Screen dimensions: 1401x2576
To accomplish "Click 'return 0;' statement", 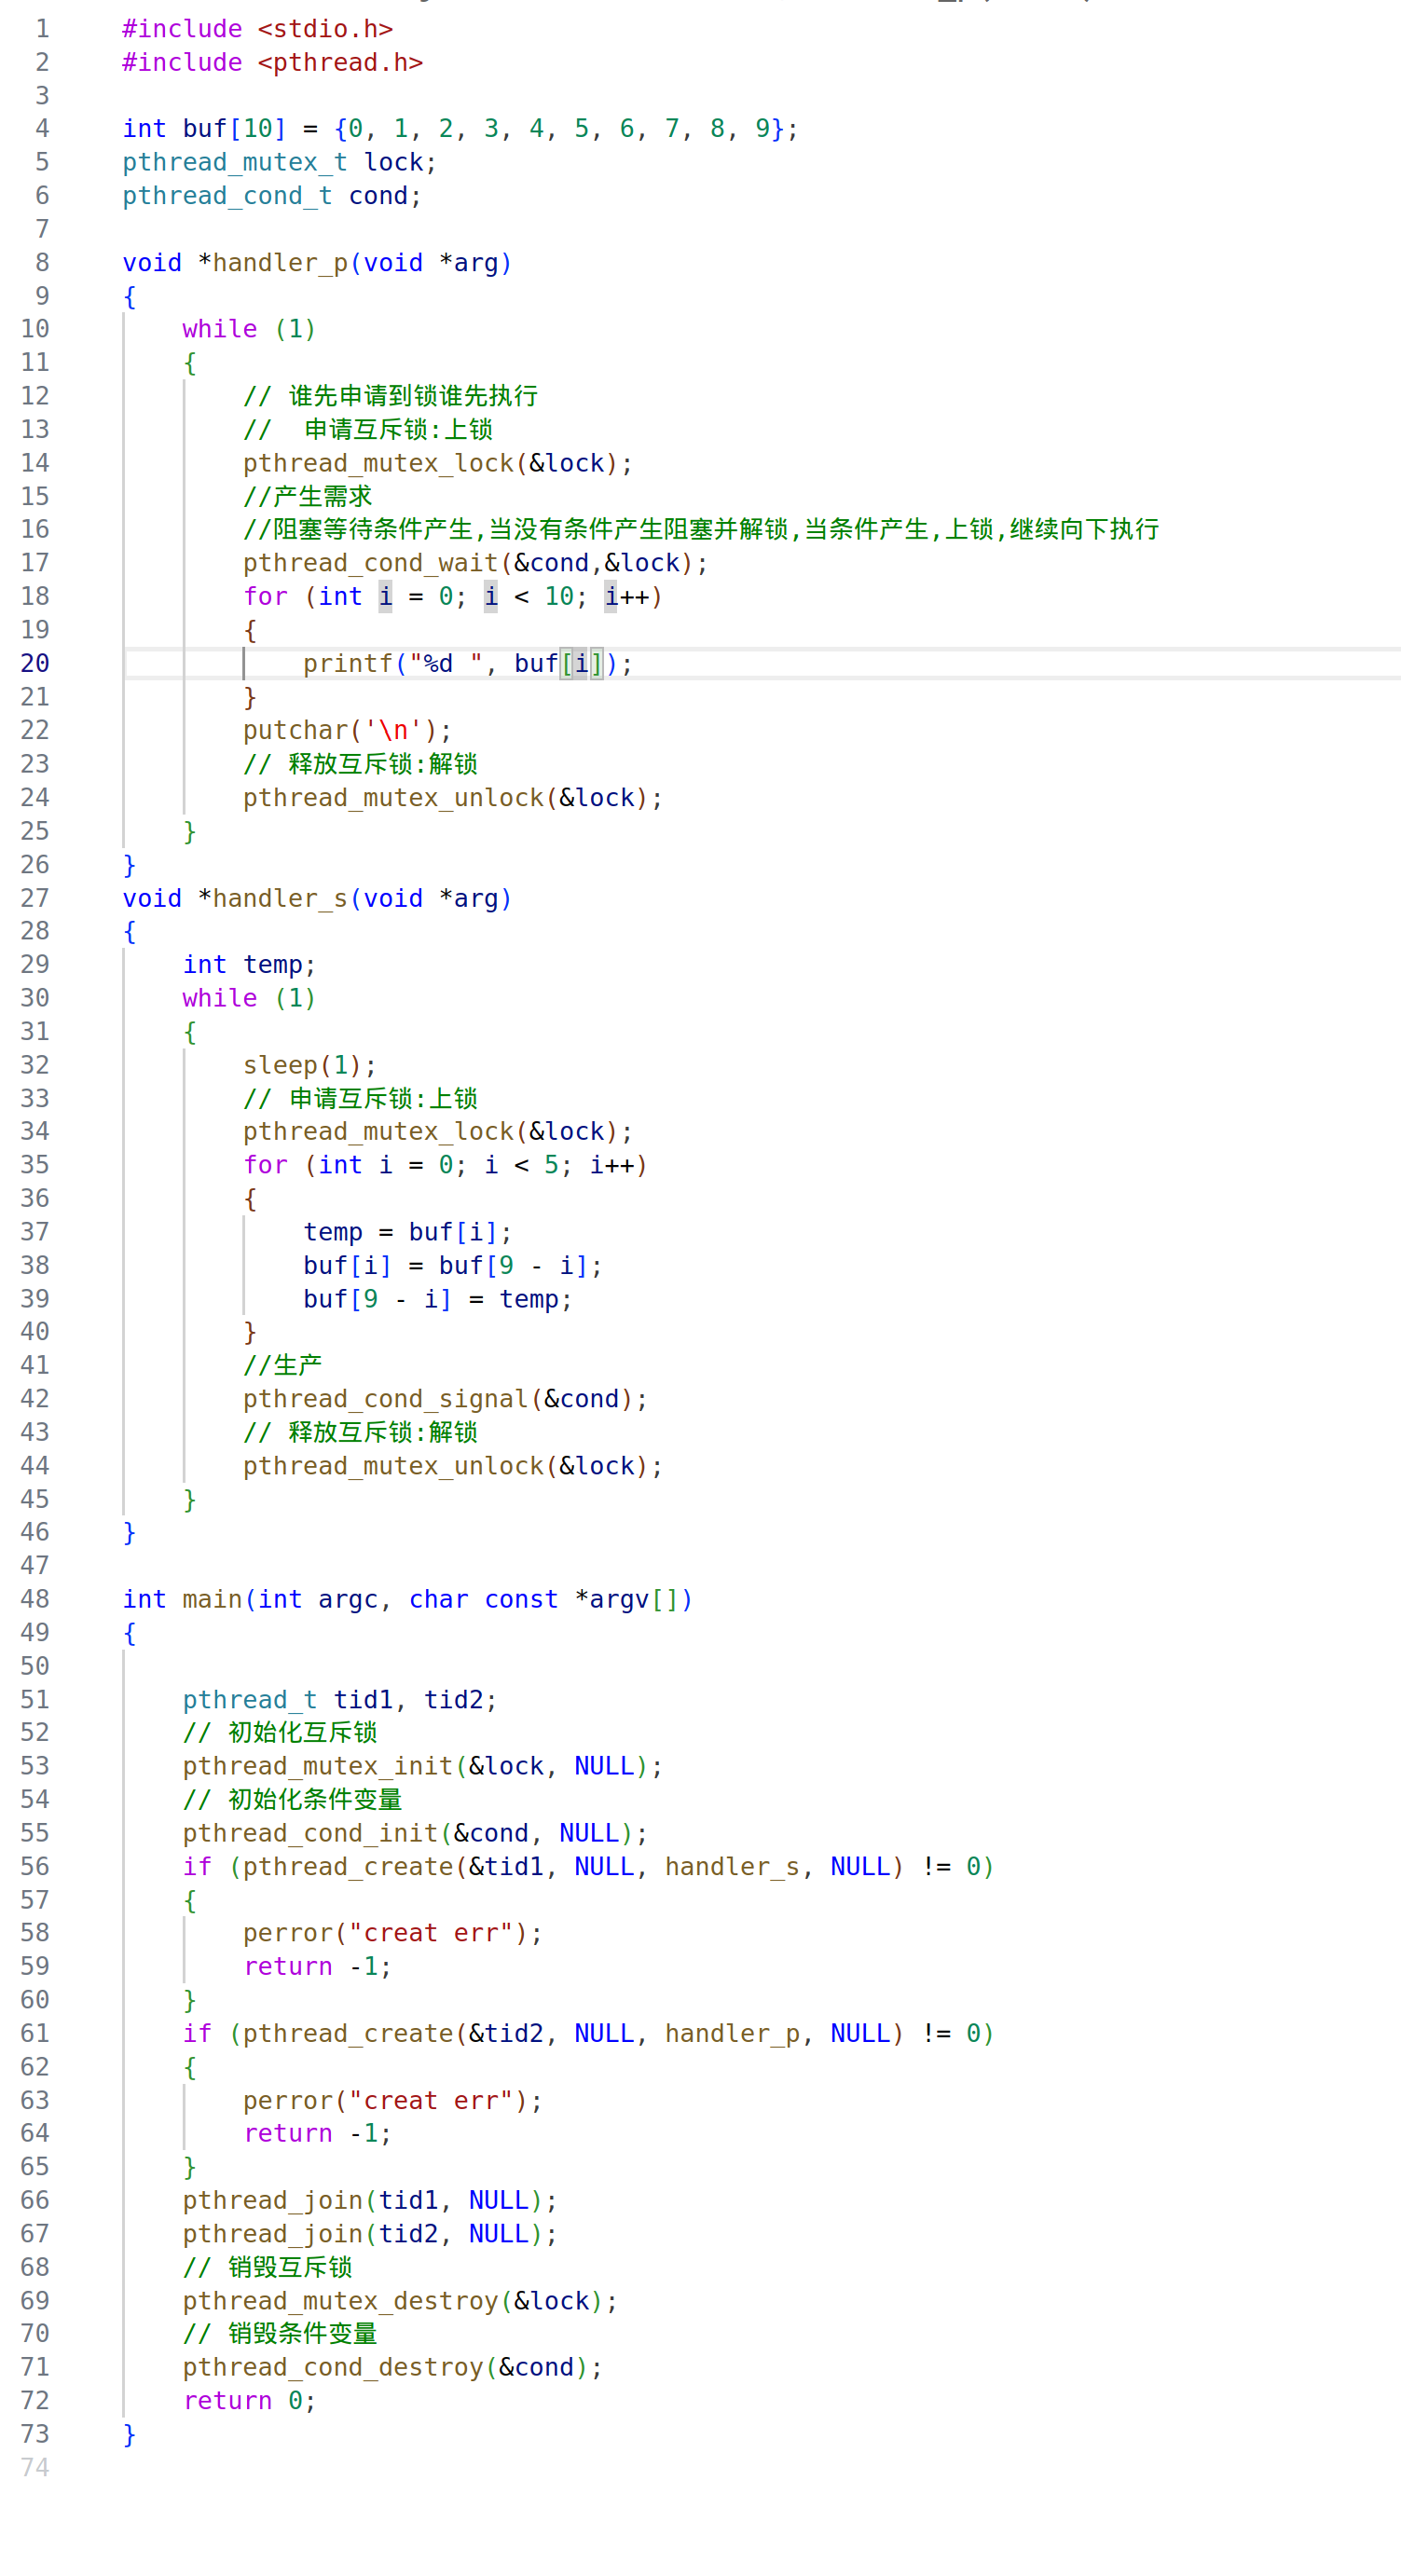I will 249,2401.
